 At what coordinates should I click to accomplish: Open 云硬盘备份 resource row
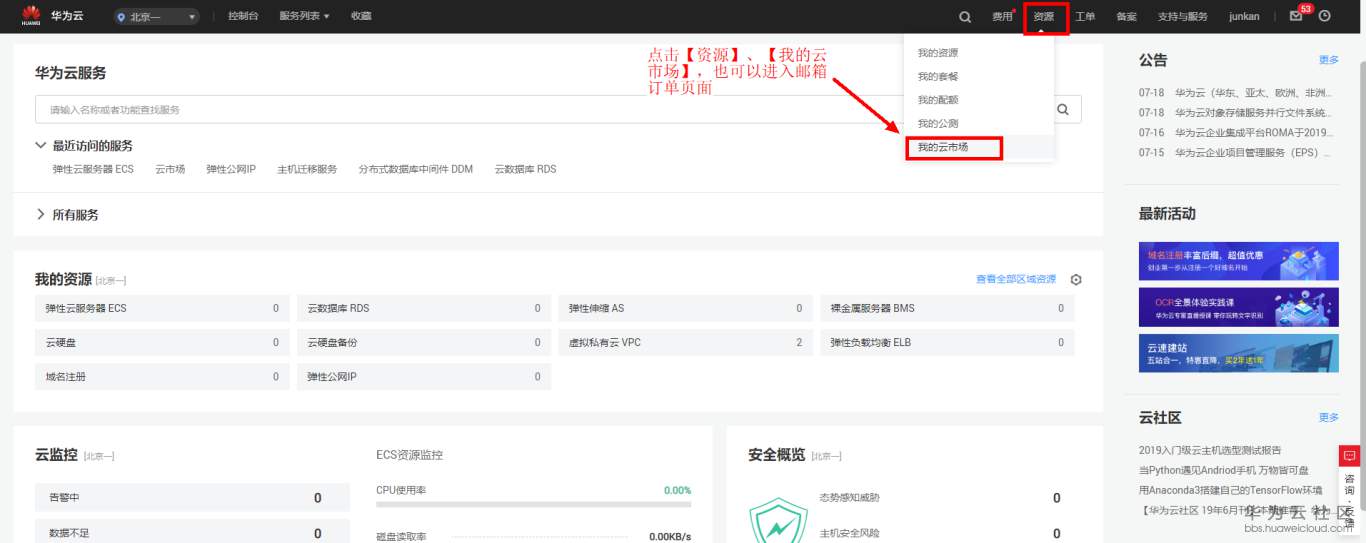pos(424,343)
